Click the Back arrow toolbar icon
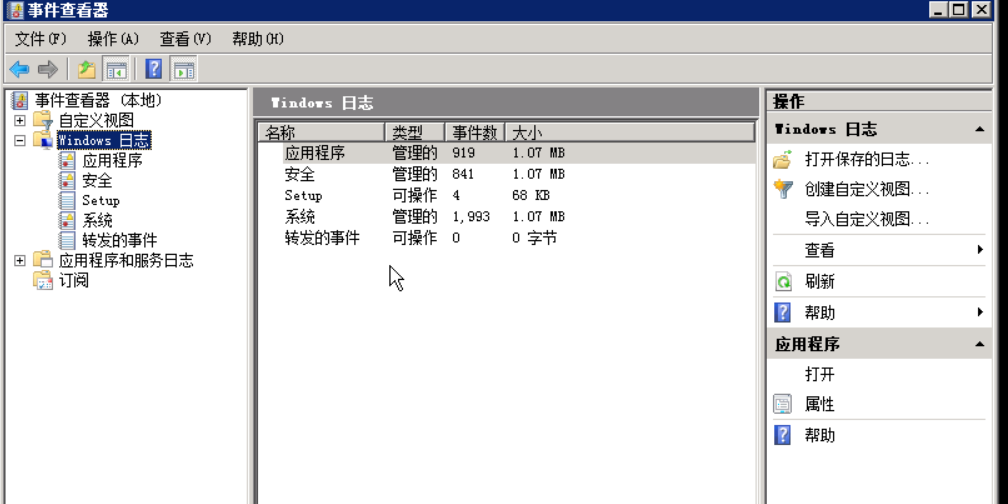The width and height of the screenshot is (1008, 504). pyautogui.click(x=19, y=69)
